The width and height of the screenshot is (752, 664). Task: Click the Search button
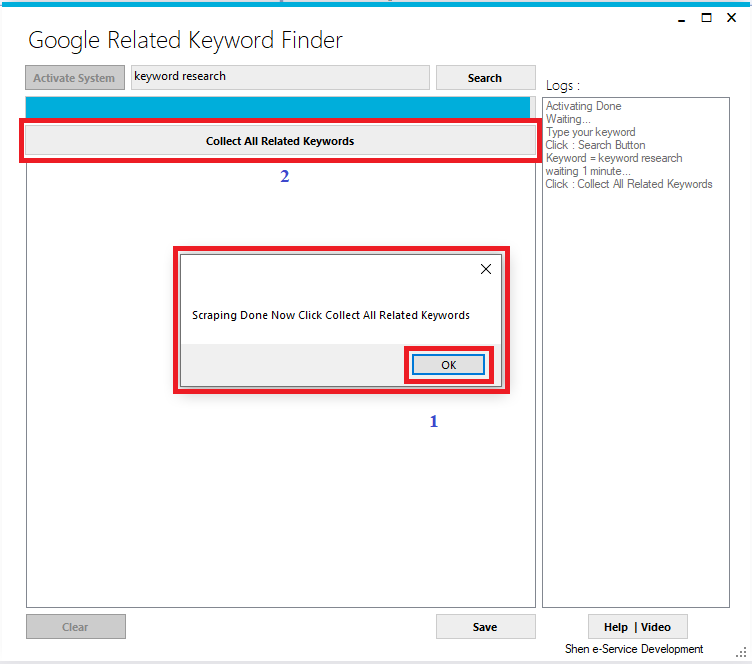point(485,78)
